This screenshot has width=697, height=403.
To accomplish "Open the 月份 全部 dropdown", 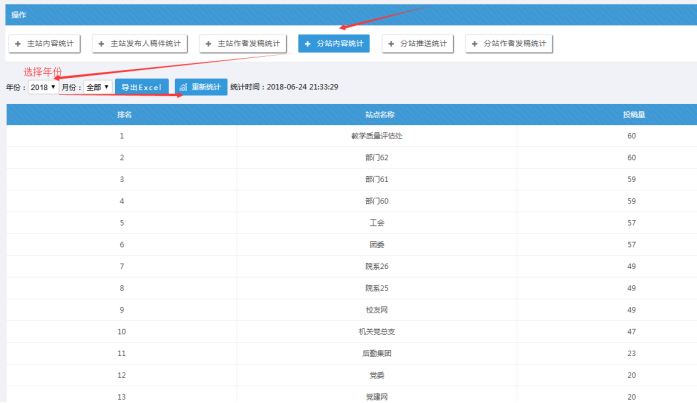I will (x=98, y=87).
